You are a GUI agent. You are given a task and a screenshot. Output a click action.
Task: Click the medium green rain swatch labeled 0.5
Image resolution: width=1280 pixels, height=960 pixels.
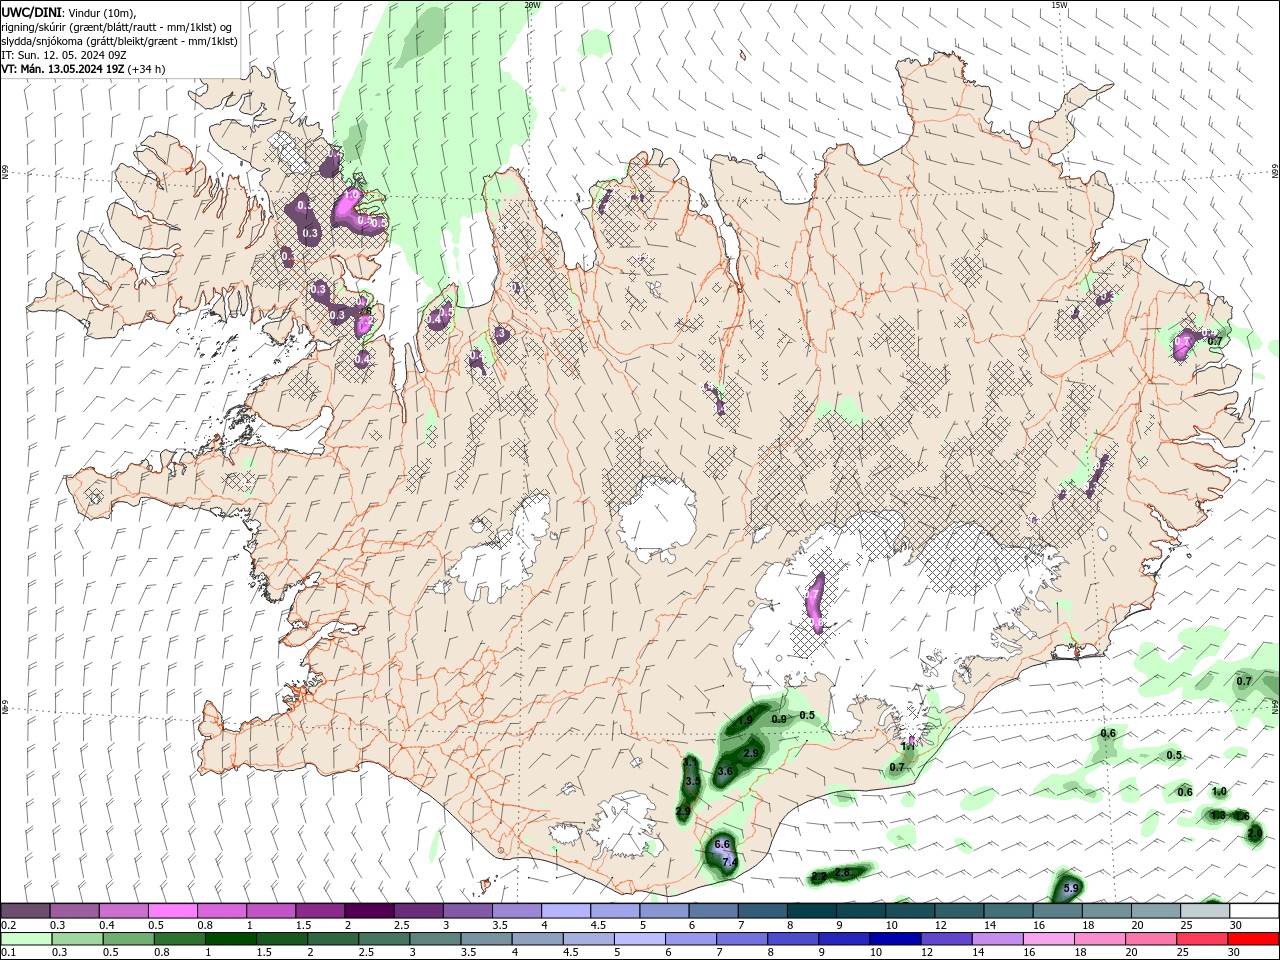tap(127, 939)
